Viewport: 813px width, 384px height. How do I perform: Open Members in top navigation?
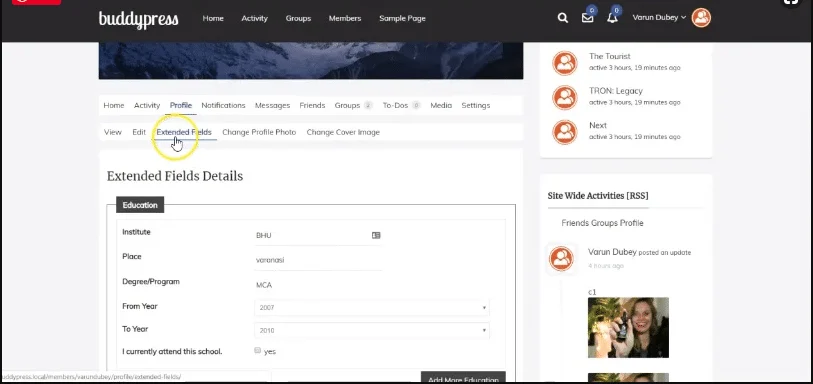coord(345,18)
